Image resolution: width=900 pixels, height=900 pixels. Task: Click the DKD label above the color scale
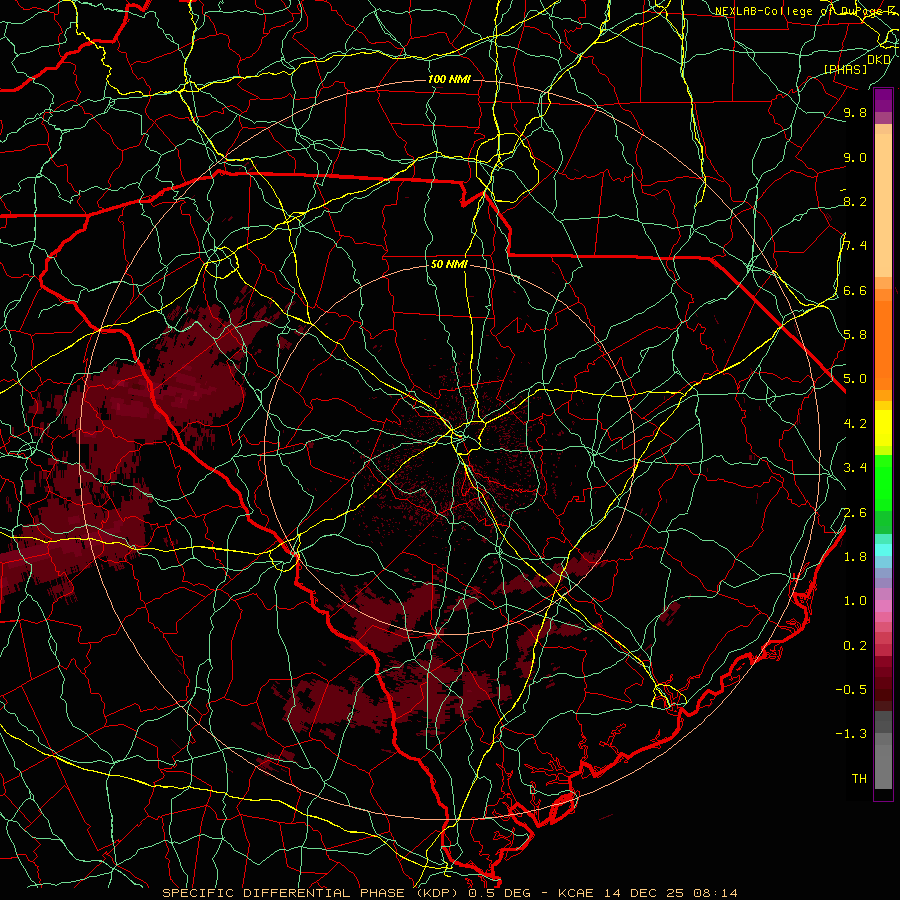[879, 60]
